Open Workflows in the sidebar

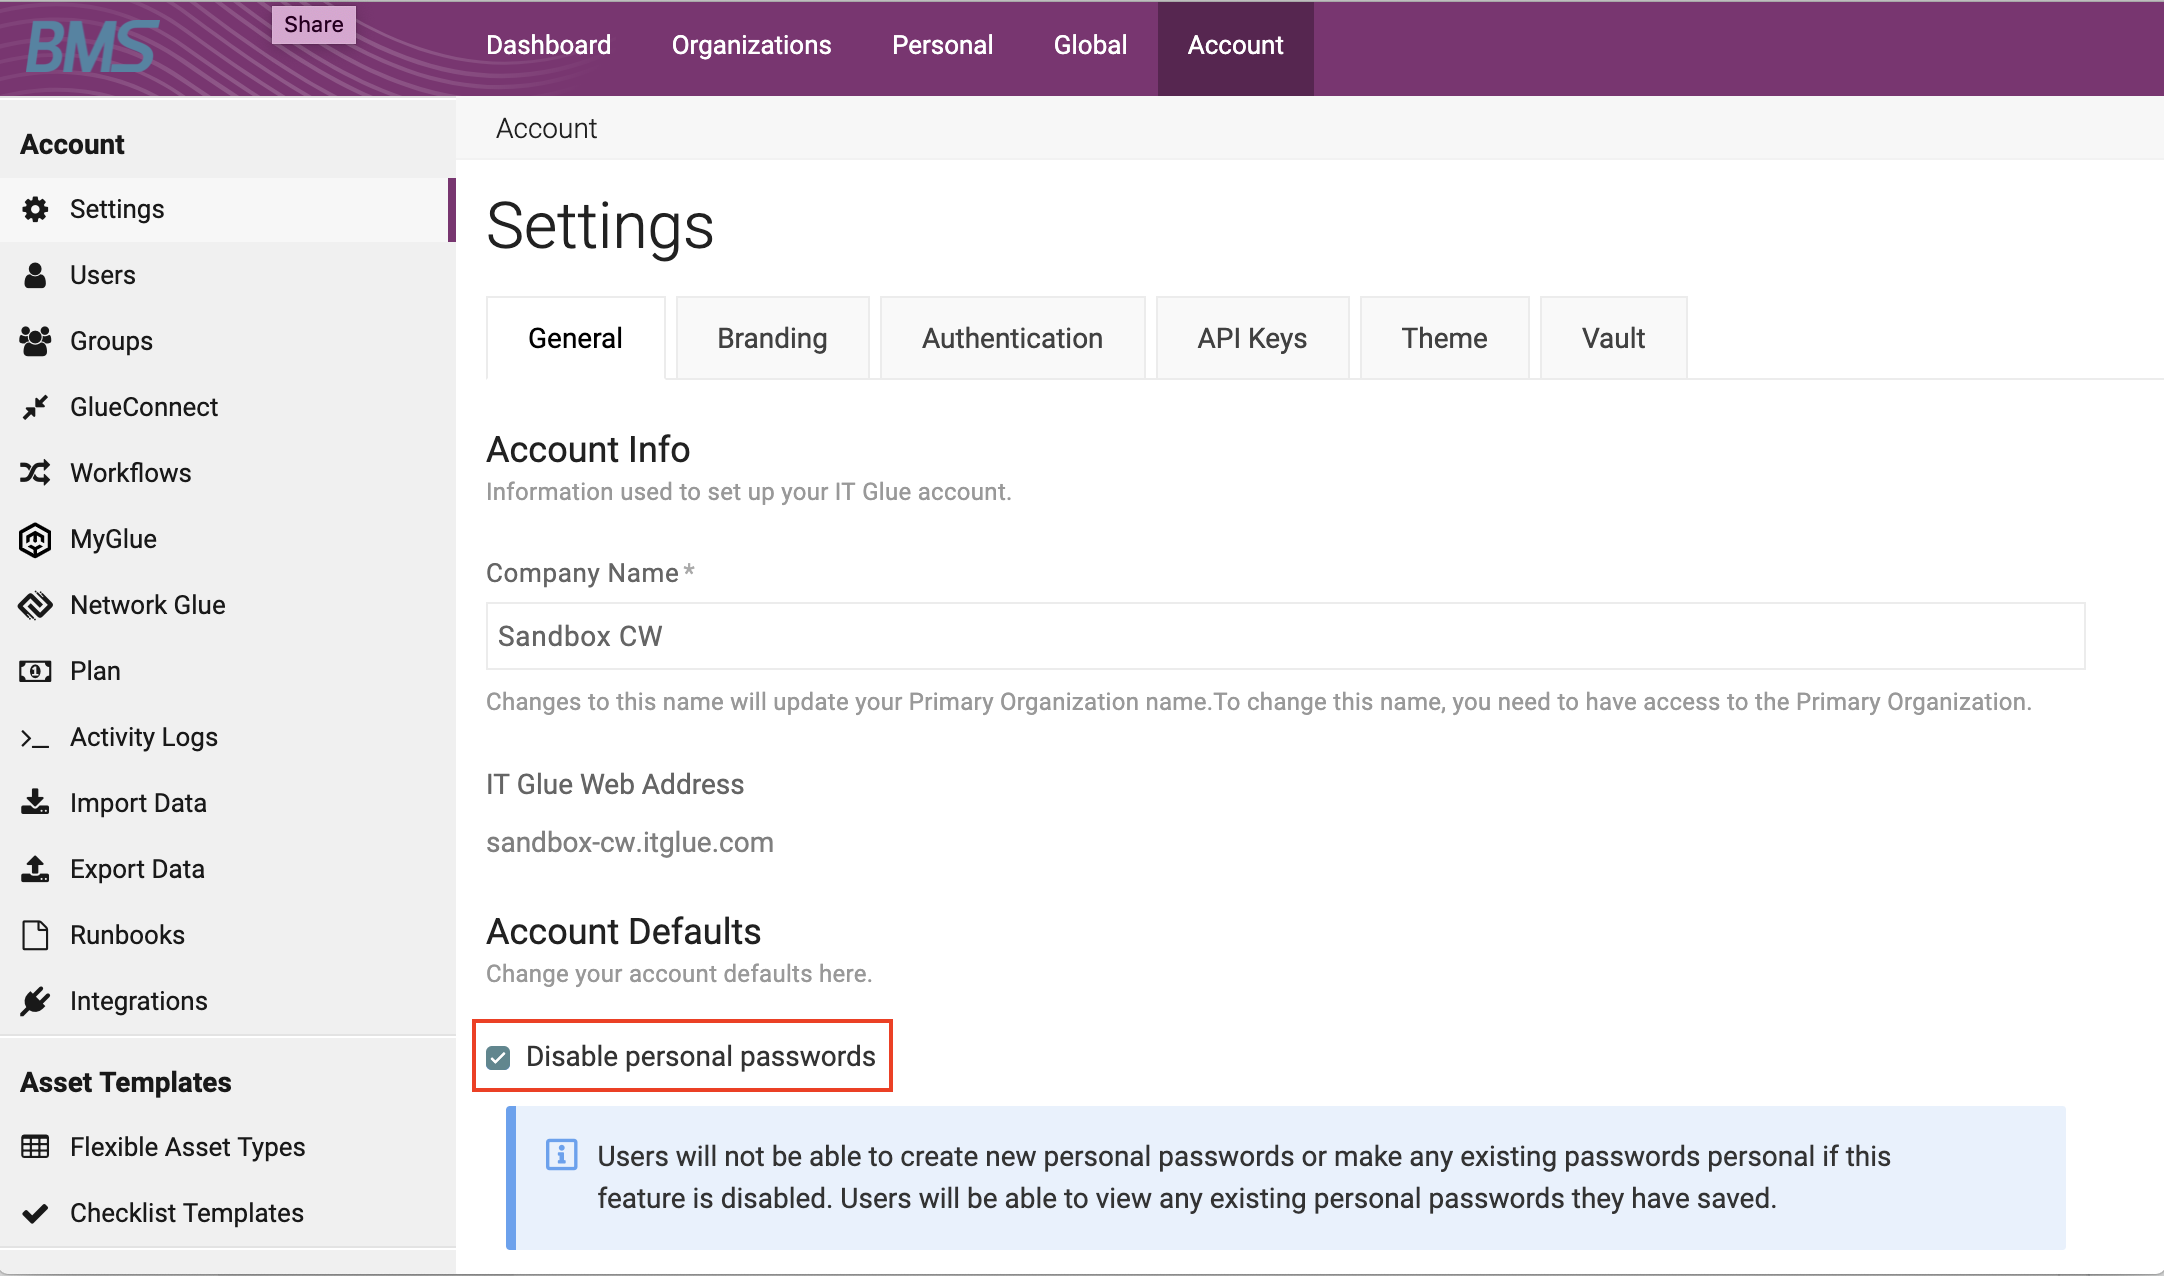click(228, 473)
